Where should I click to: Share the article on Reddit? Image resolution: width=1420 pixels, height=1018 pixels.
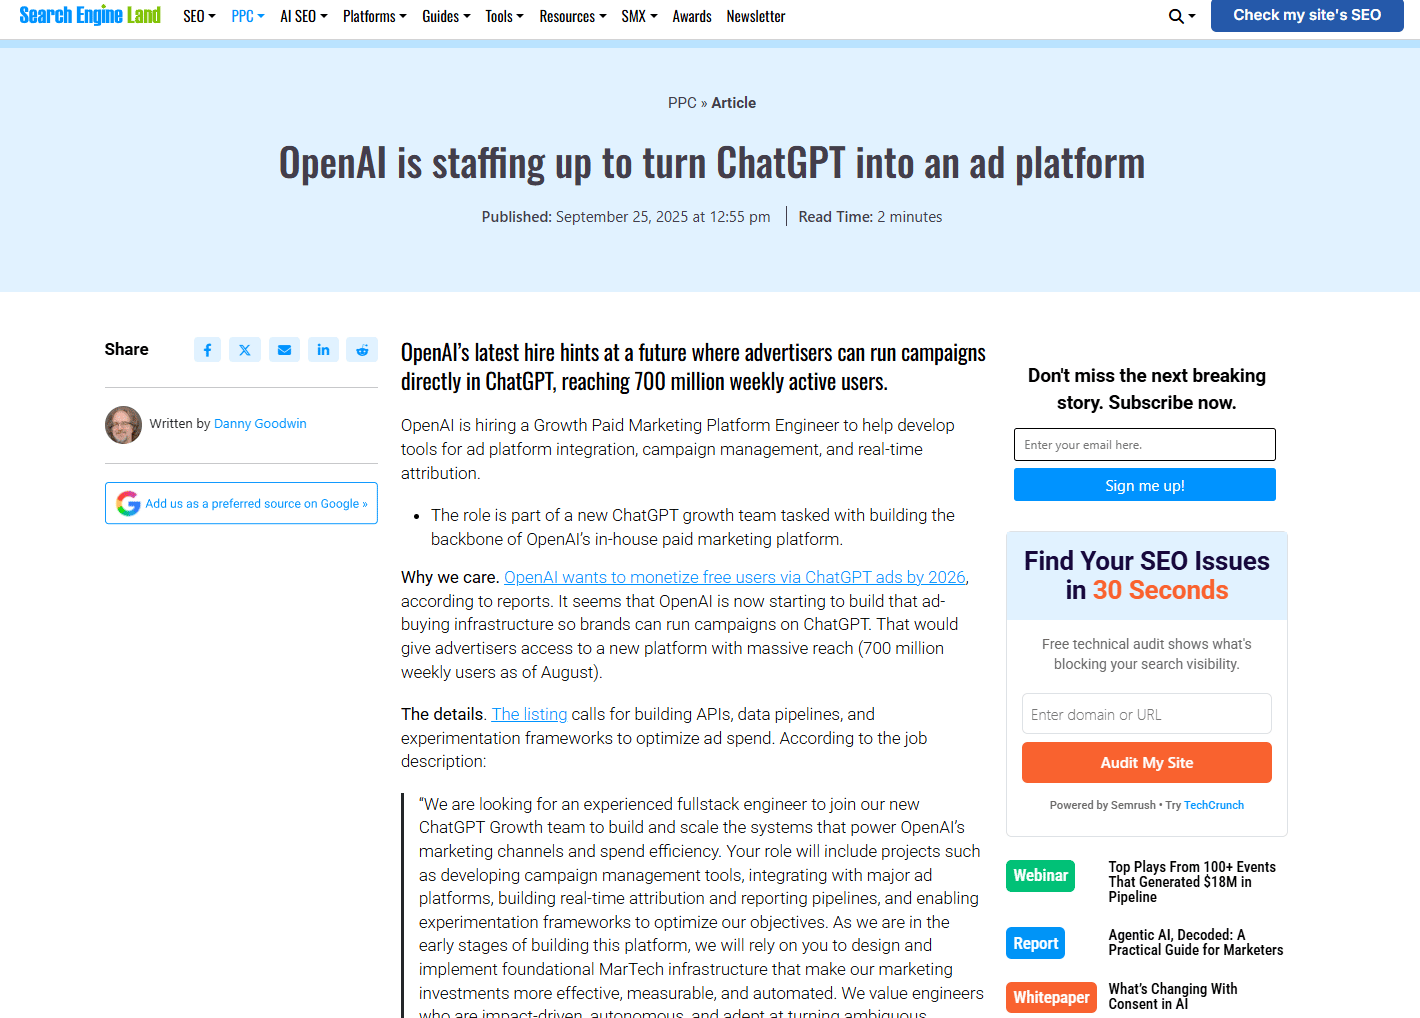362,350
